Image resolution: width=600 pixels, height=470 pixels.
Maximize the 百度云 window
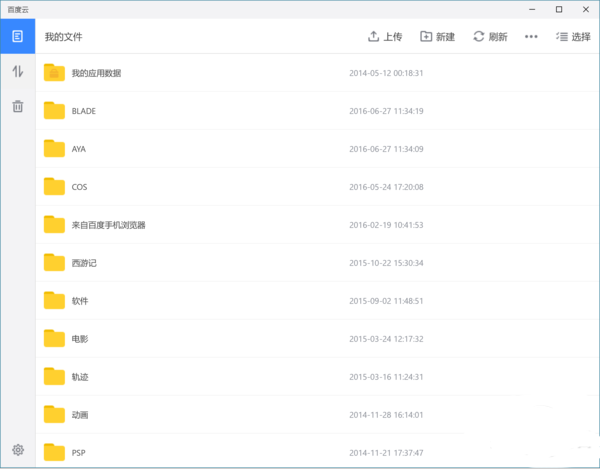tap(559, 10)
